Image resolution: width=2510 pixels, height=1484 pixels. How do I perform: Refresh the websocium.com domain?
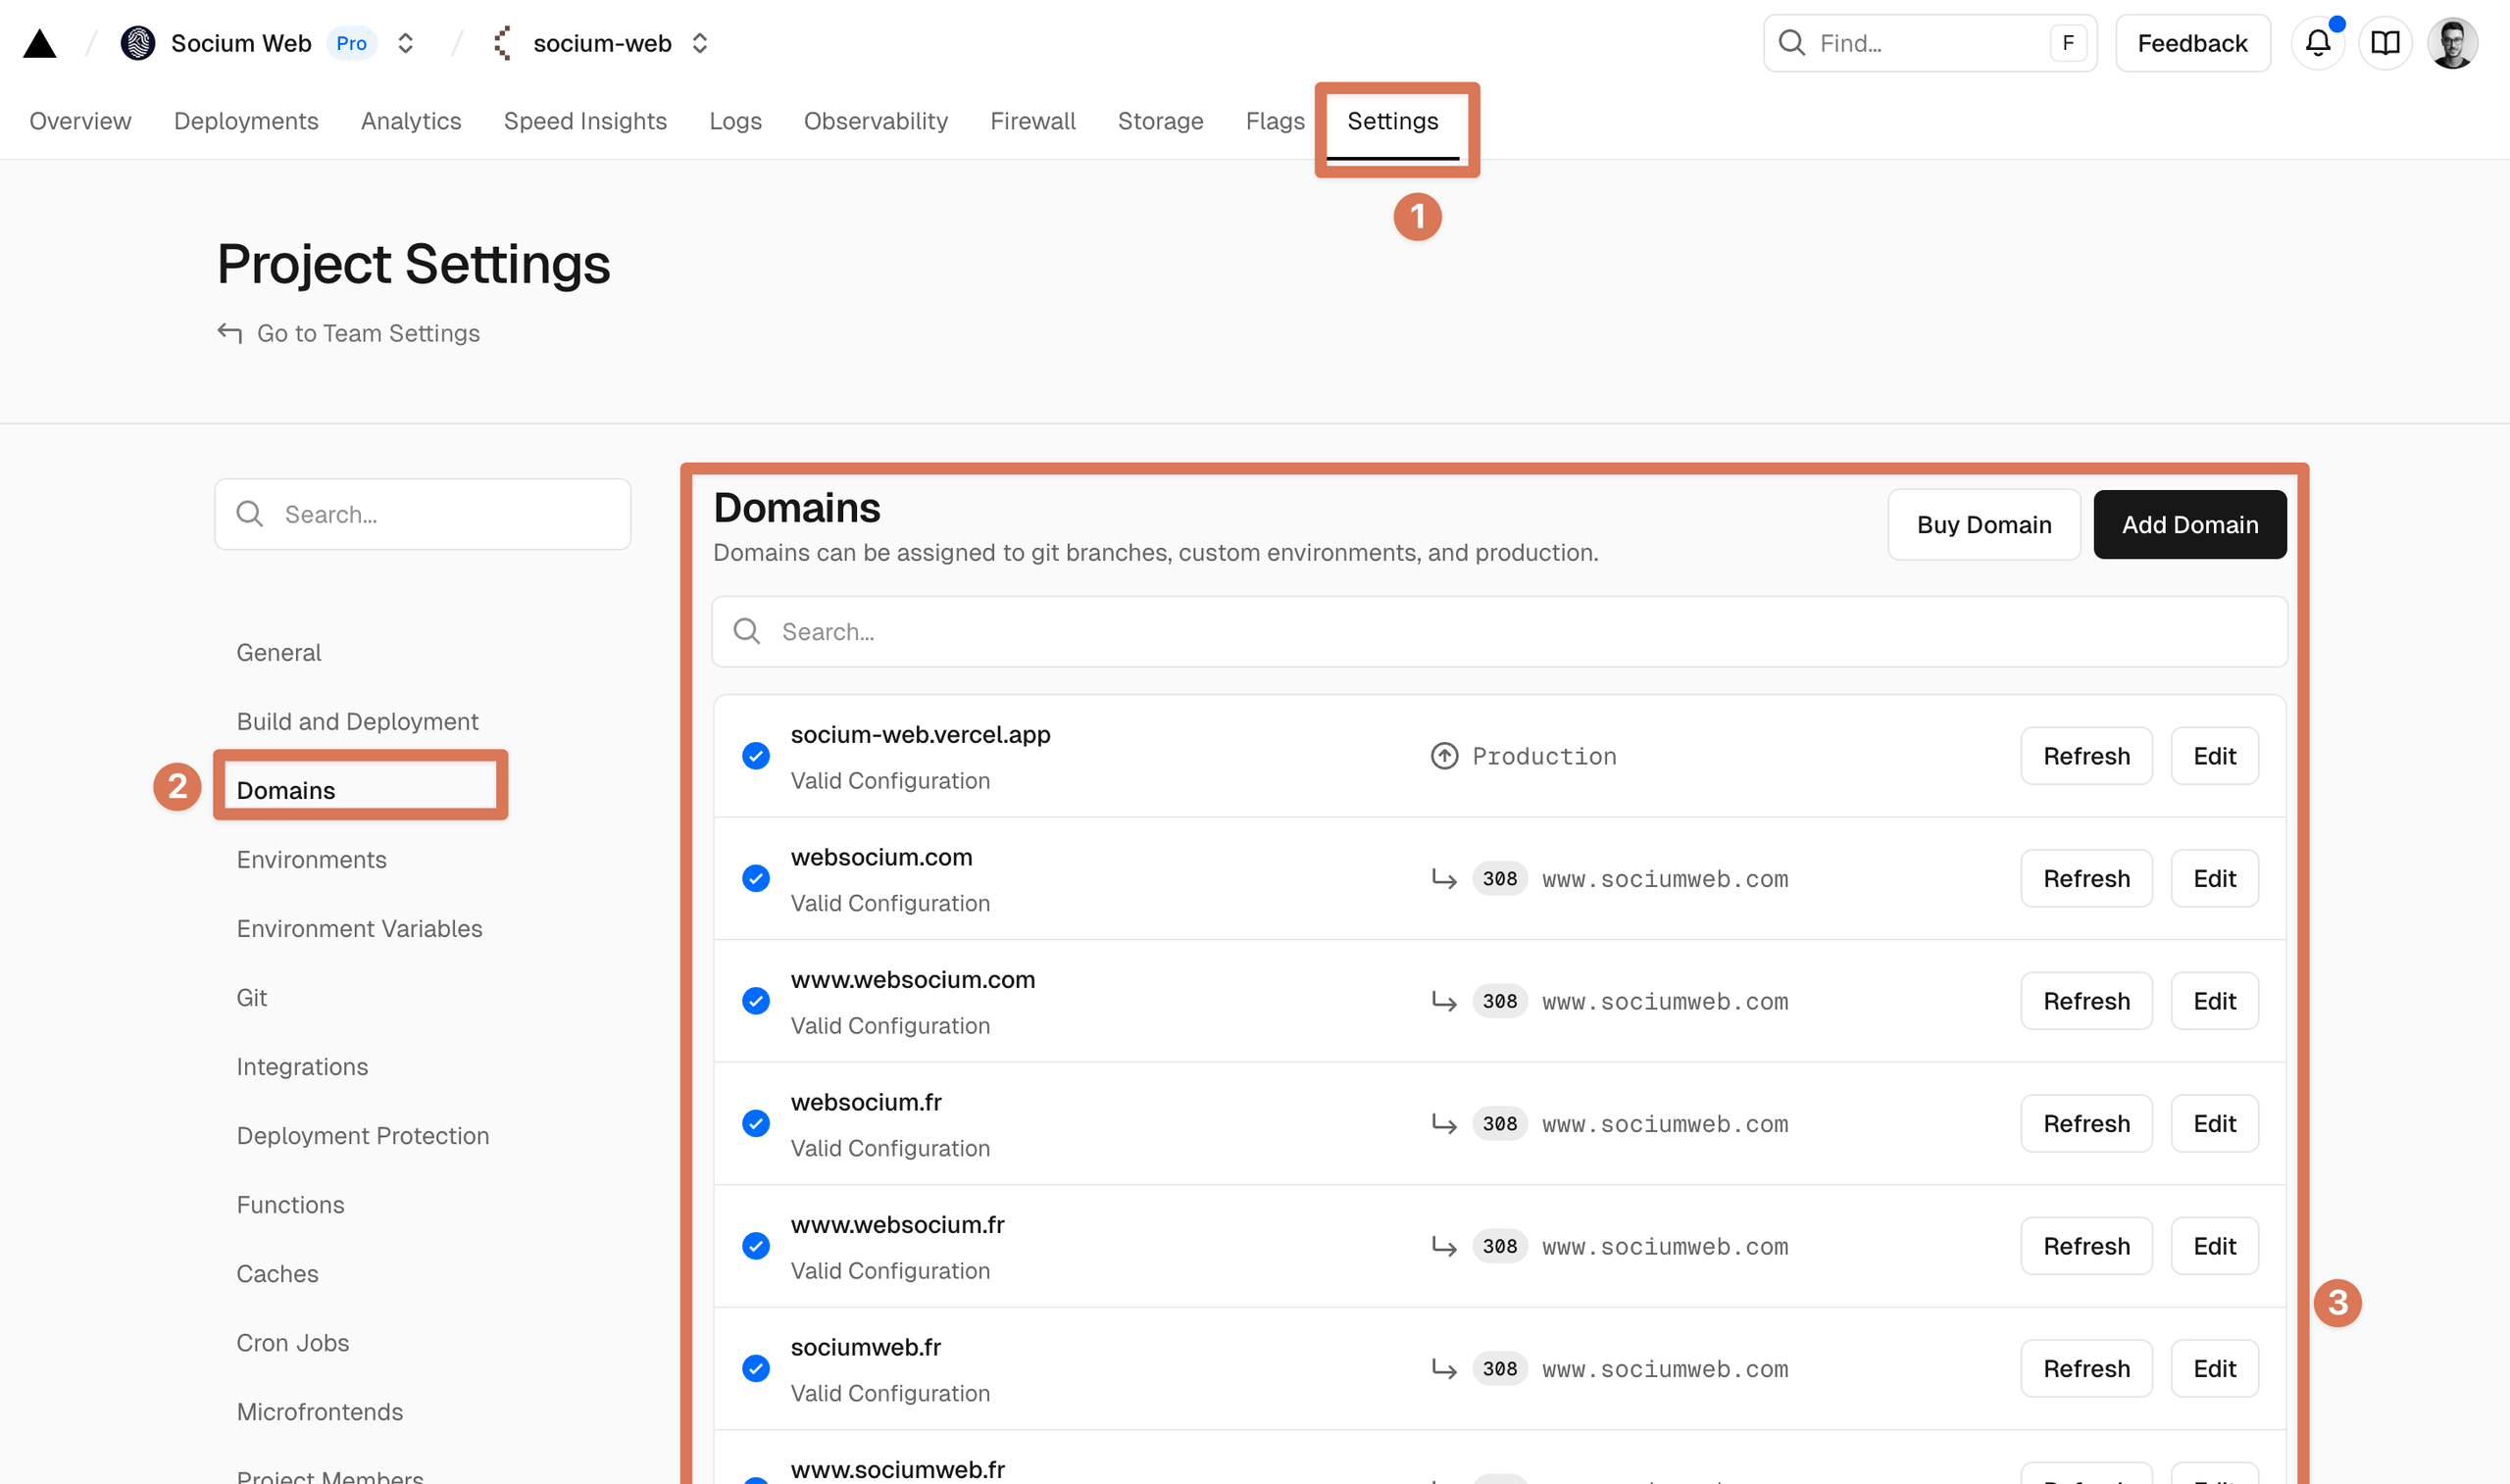(x=2087, y=879)
